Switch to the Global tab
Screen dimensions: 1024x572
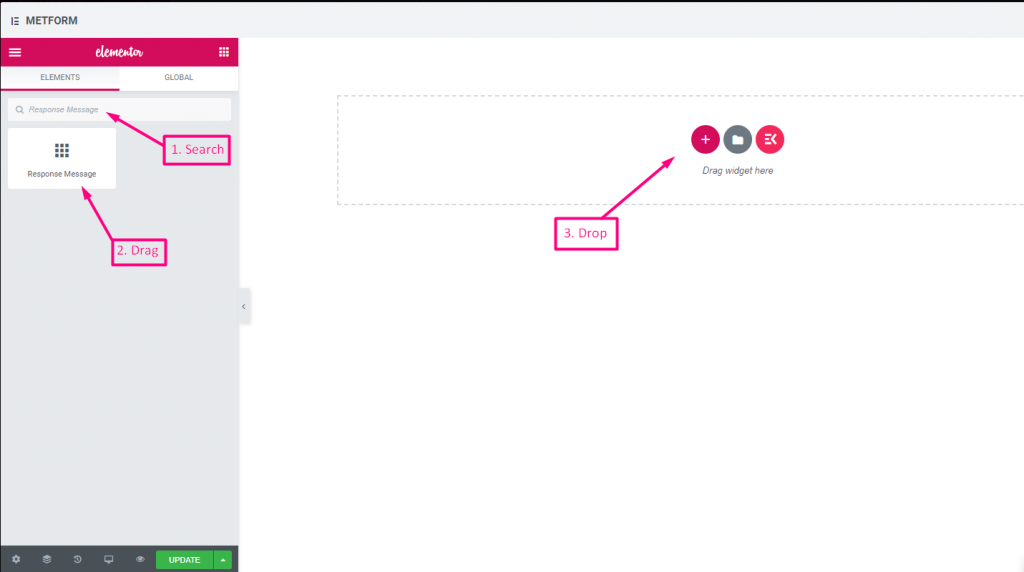(179, 77)
